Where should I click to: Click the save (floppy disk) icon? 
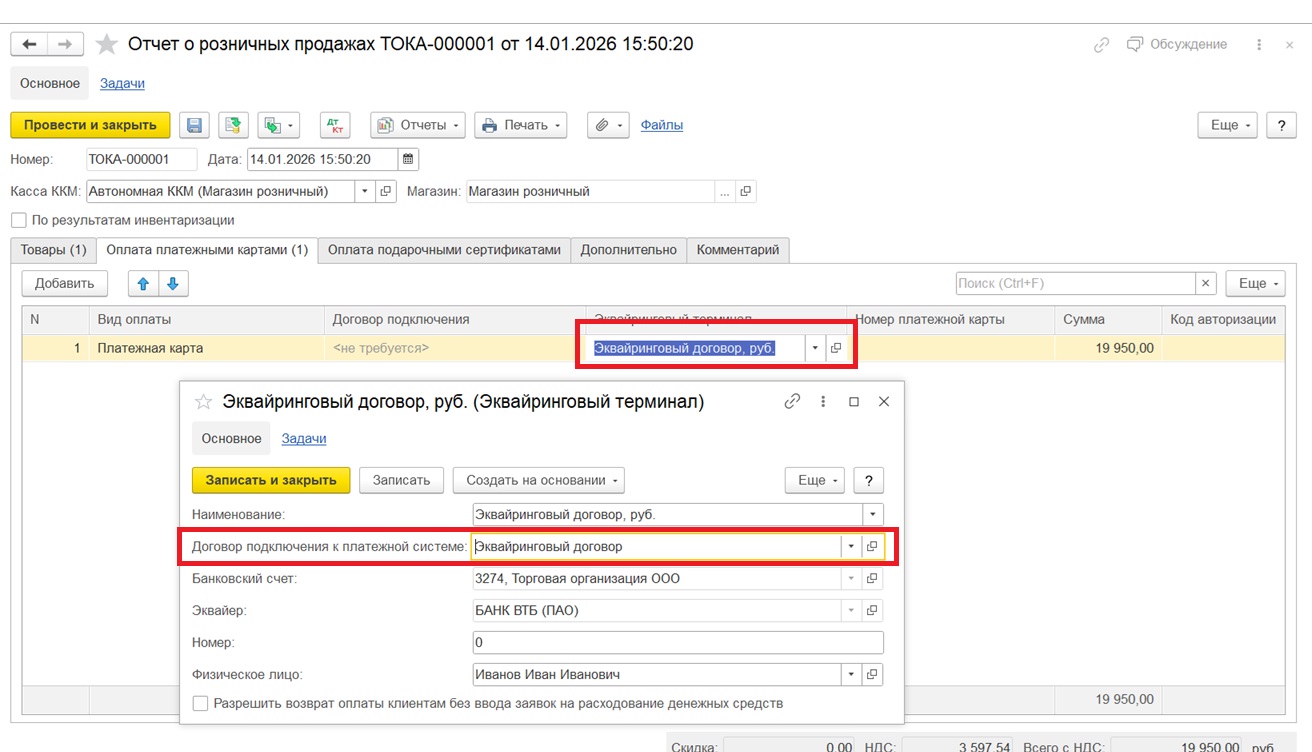(195, 125)
